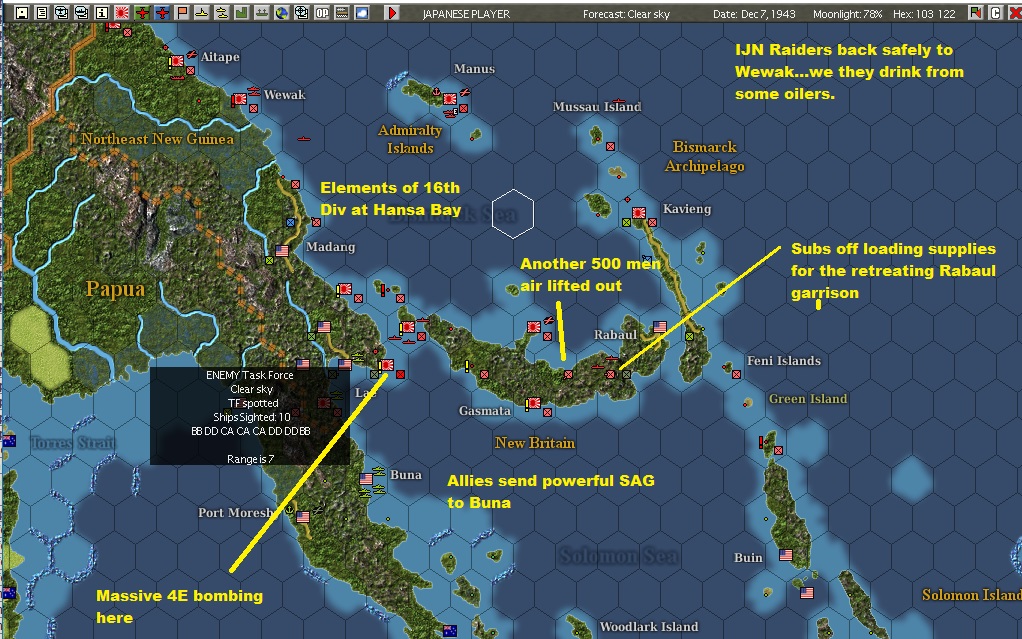Viewport: 1022px width, 639px height.
Task: Select the US flag base at Buin
Action: click(x=786, y=555)
